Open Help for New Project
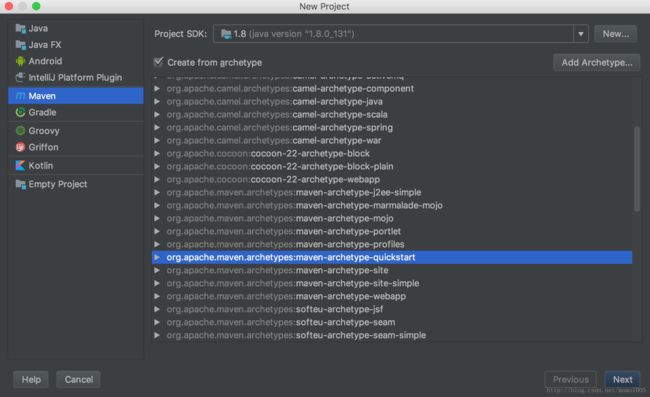Viewport: 650px width, 397px height. [x=31, y=379]
